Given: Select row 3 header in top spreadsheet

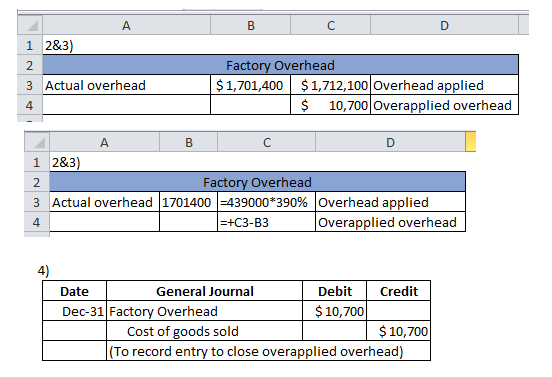Looking at the screenshot, I should coord(30,85).
